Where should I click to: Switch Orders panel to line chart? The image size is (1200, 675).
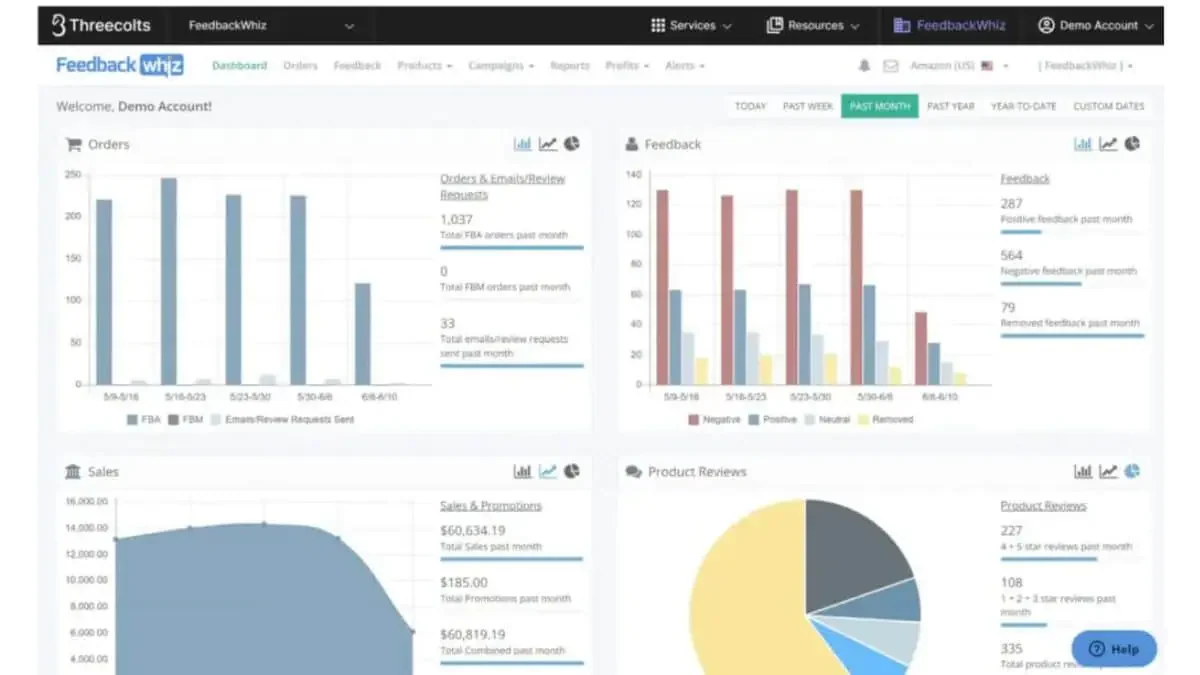point(547,144)
